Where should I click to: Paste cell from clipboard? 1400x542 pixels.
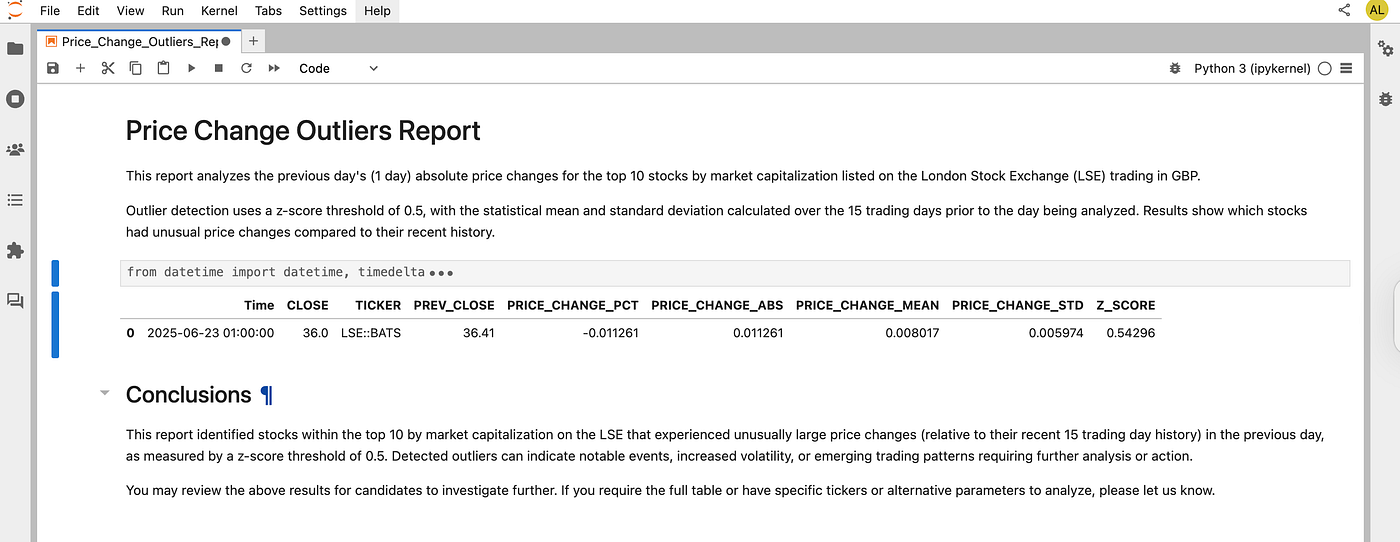[162, 68]
